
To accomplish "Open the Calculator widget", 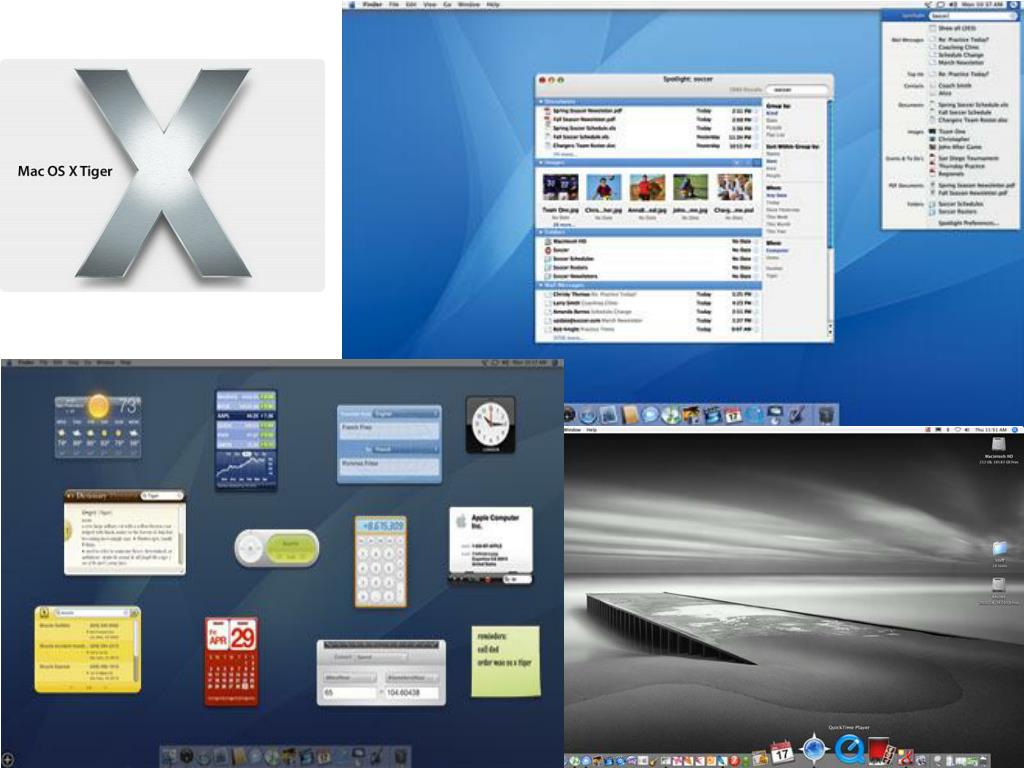I will [381, 562].
